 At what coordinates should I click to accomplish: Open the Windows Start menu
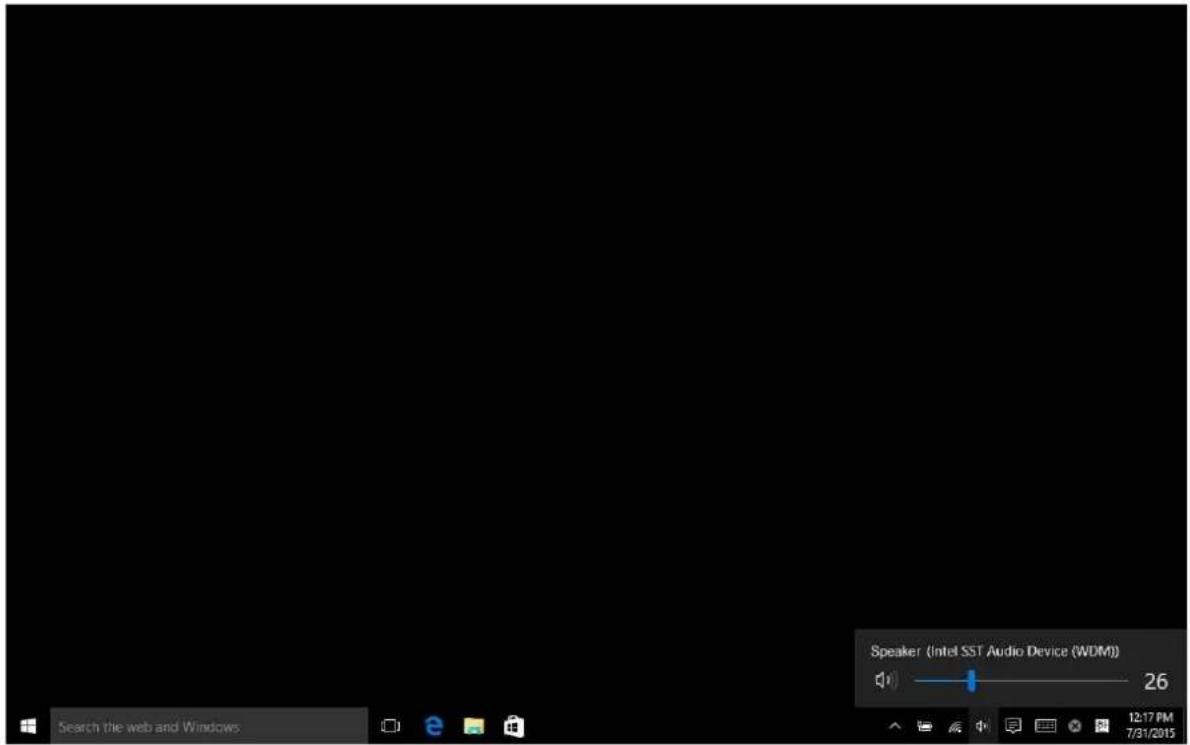coord(28,726)
